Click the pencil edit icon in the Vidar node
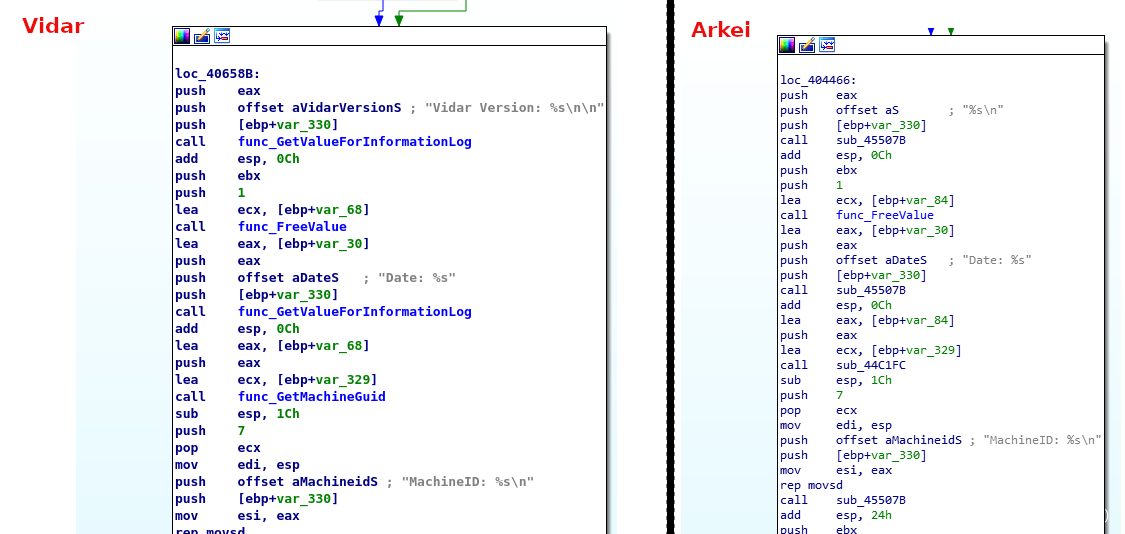Screen dimensions: 1125x534 [x=202, y=36]
